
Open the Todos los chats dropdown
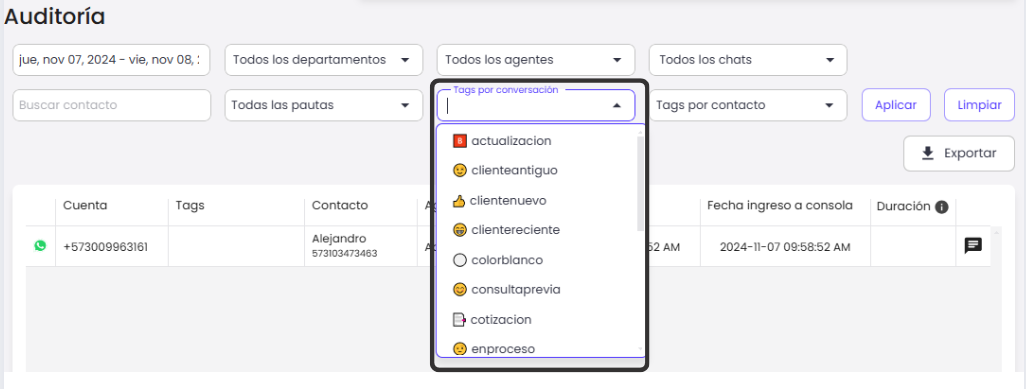coord(748,60)
